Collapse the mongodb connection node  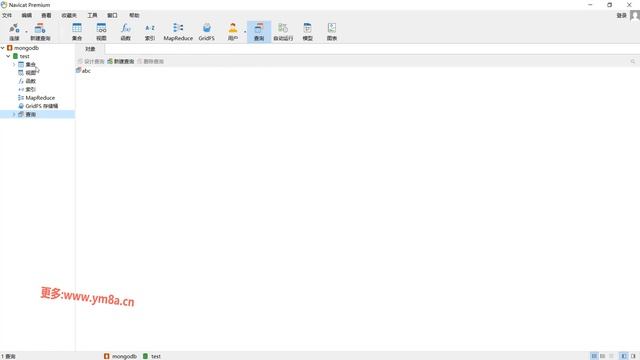pos(3,48)
